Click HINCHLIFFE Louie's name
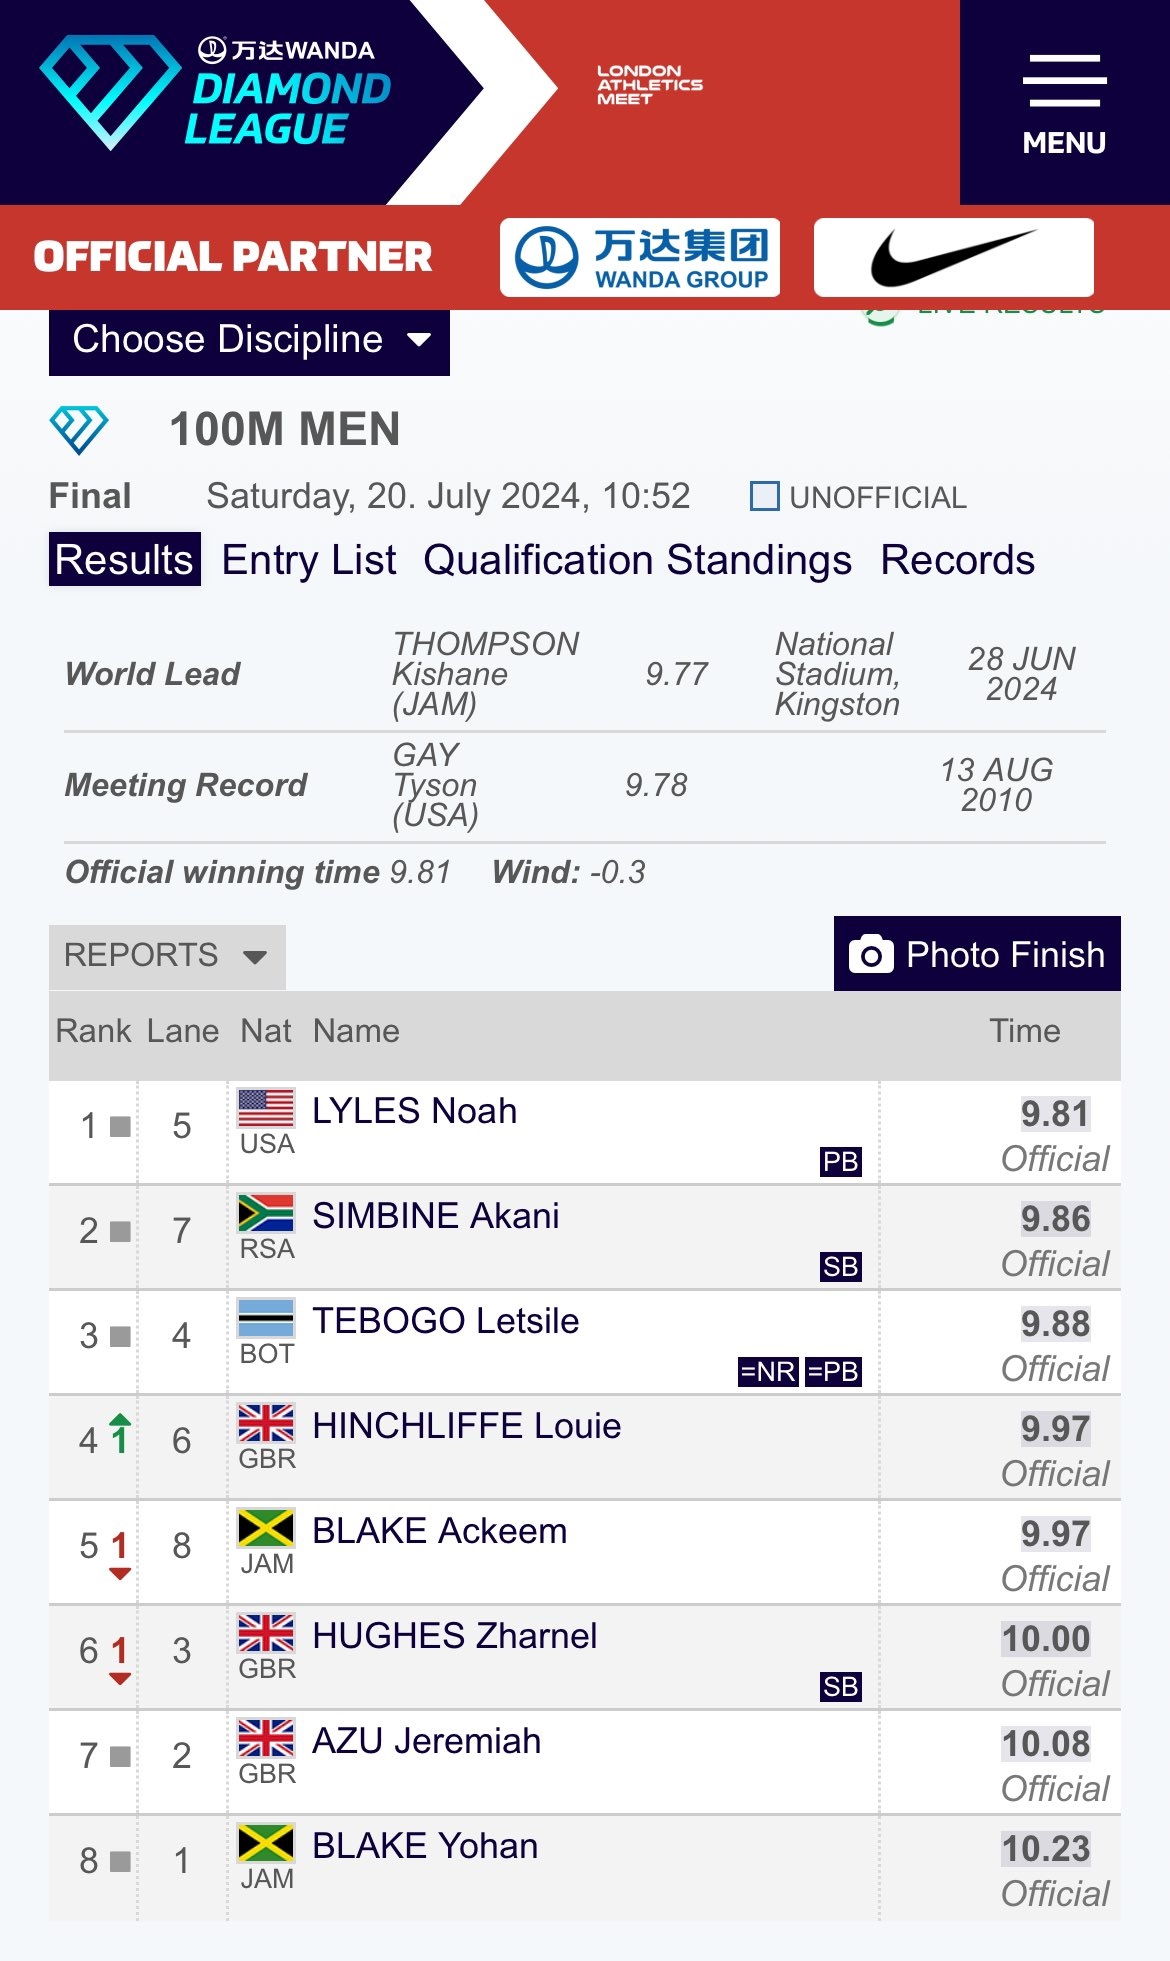Image resolution: width=1170 pixels, height=1961 pixels. coord(466,1426)
